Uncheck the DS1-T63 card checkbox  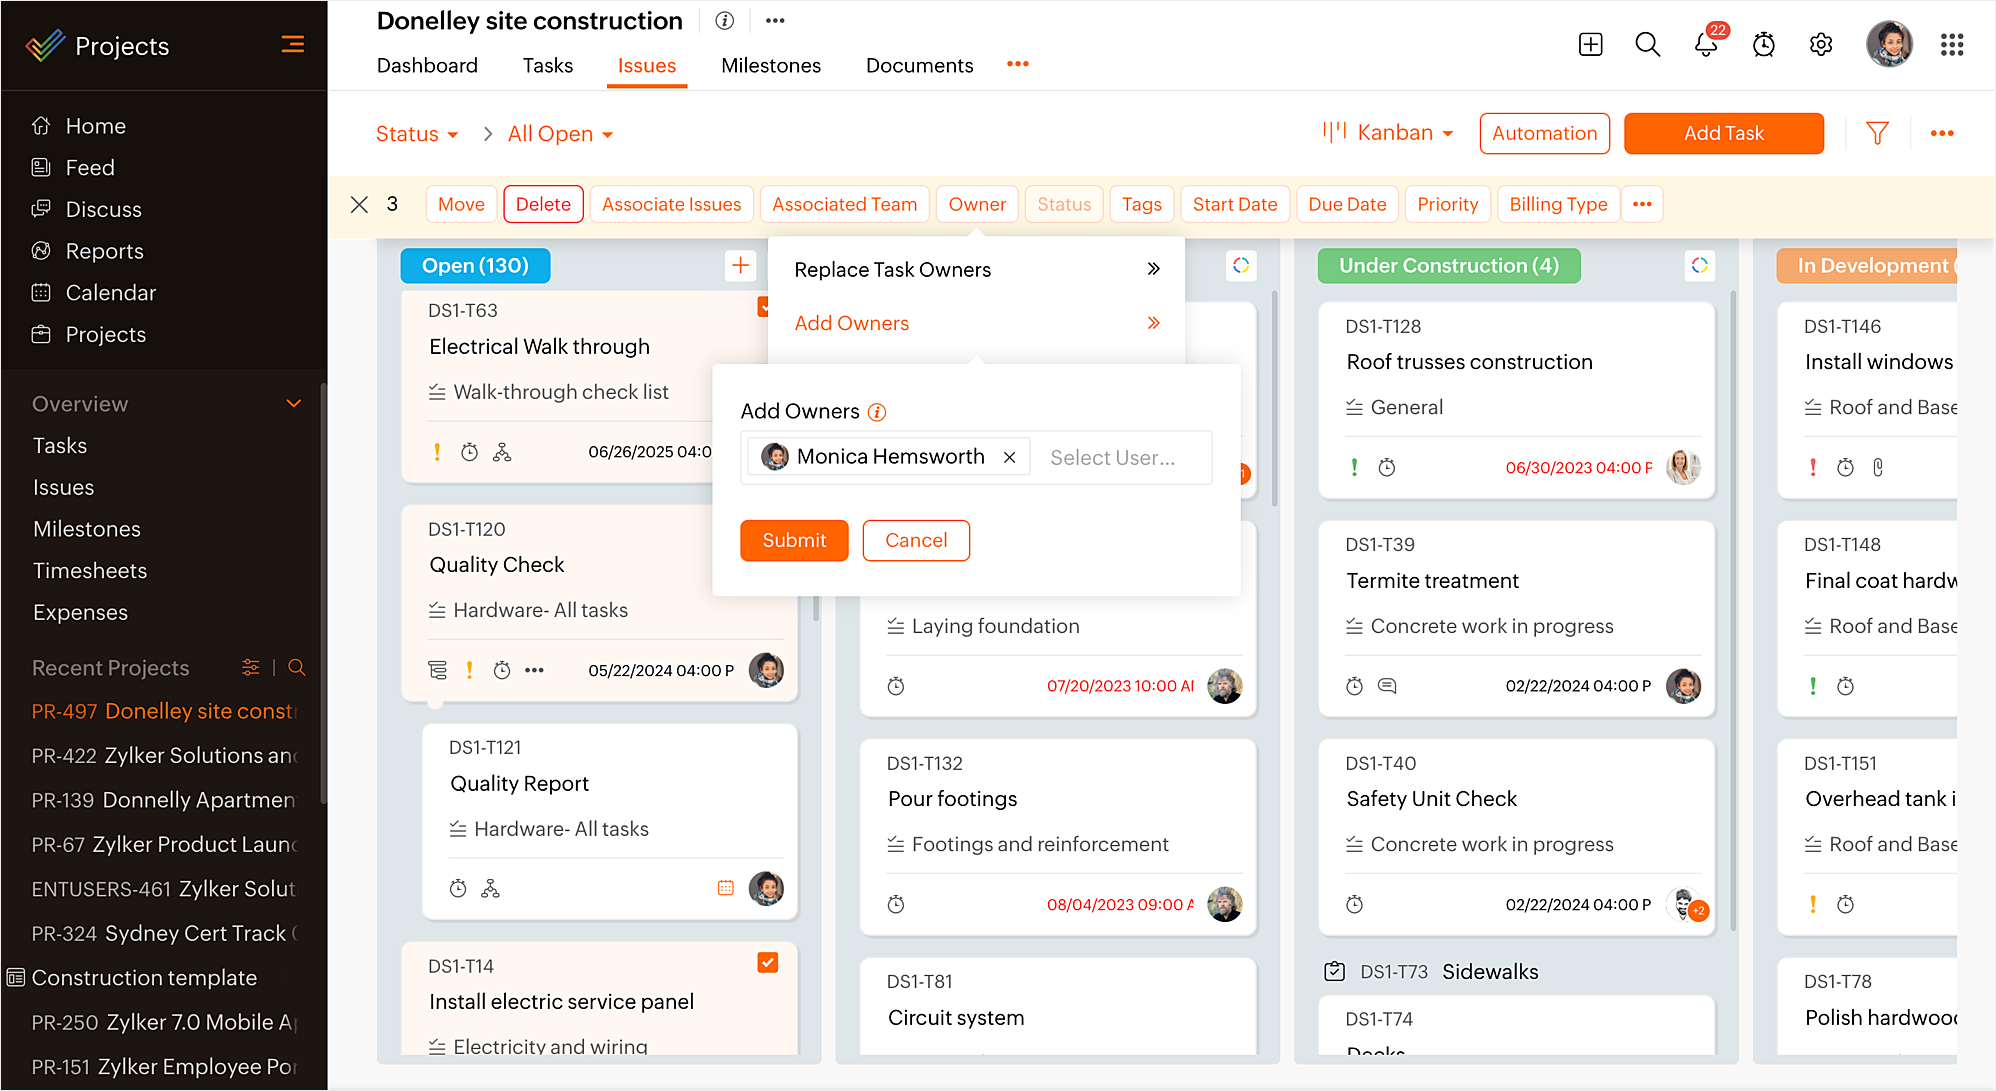click(x=764, y=307)
